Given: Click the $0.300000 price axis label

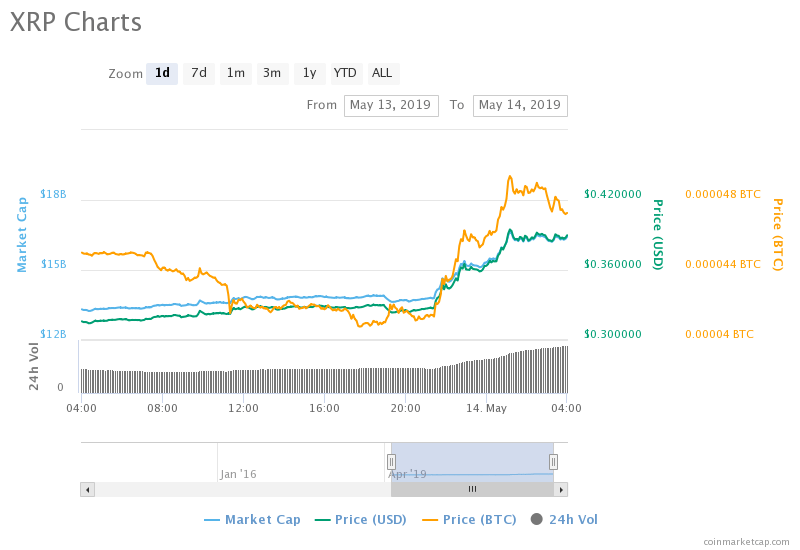Looking at the screenshot, I should click(613, 334).
